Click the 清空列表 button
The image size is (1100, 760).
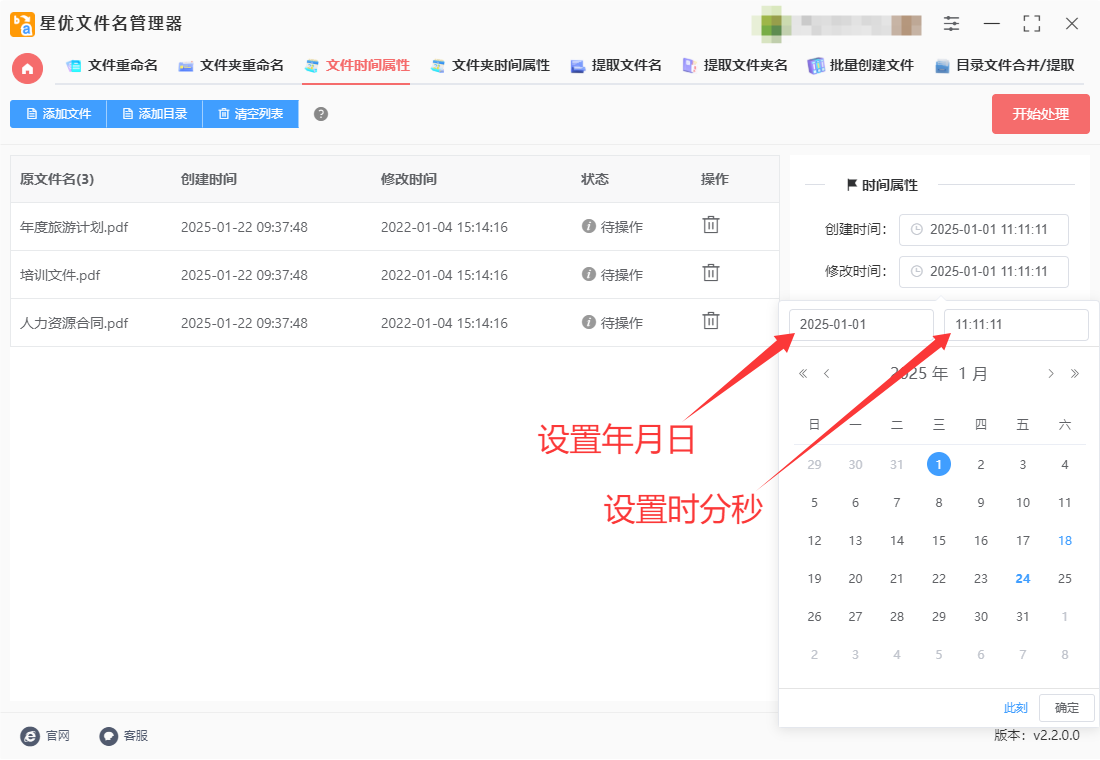point(250,114)
